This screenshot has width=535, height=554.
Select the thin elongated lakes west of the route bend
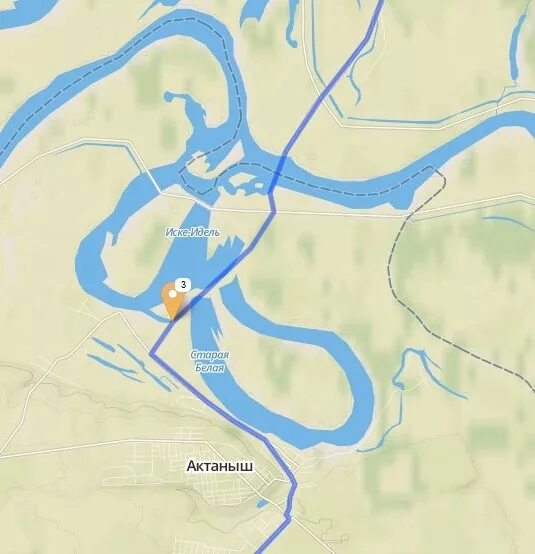point(131,364)
